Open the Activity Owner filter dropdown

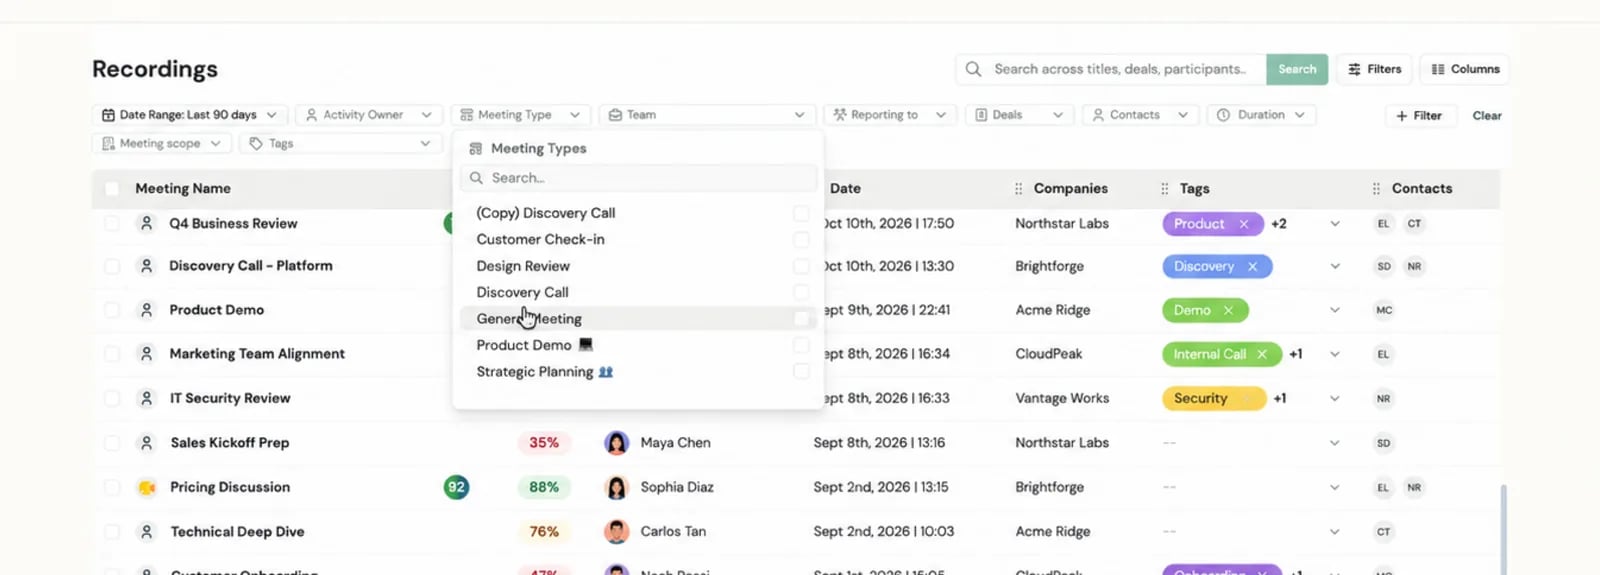[369, 115]
